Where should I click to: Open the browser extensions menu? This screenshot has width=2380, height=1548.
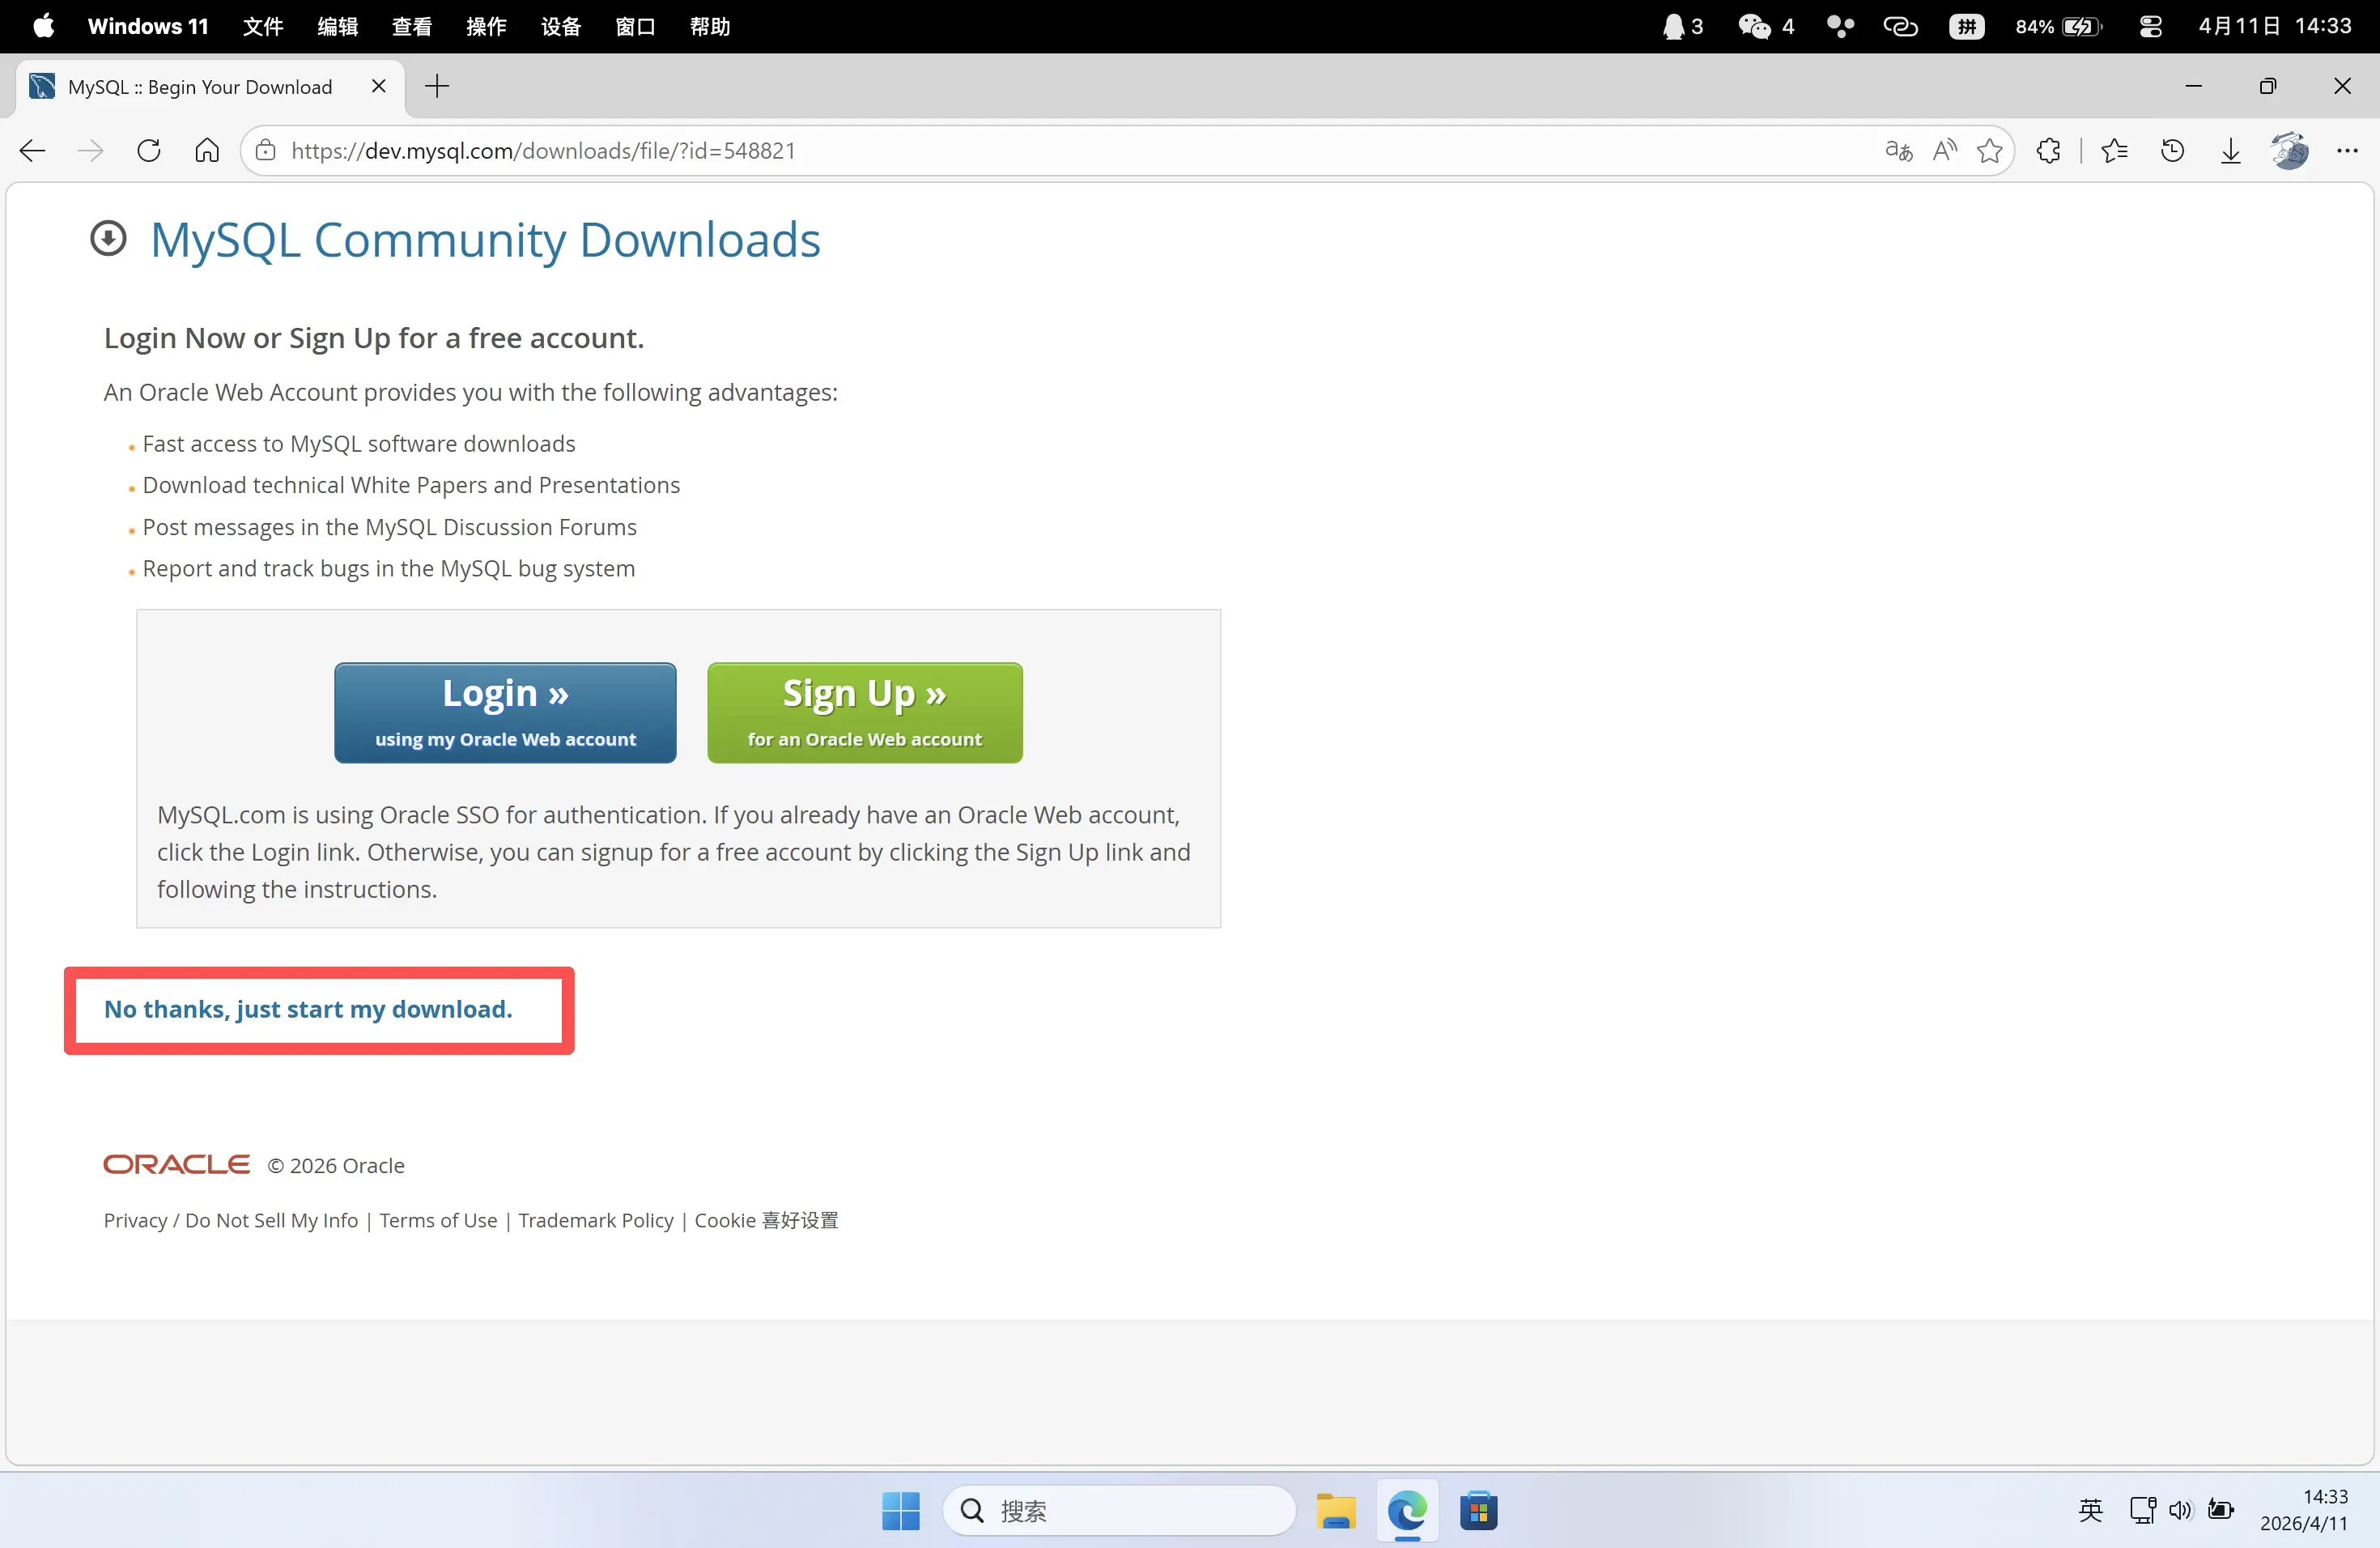2048,151
